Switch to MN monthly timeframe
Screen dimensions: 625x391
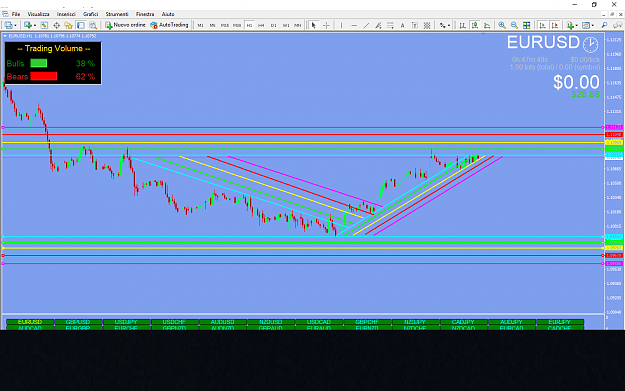[298, 25]
